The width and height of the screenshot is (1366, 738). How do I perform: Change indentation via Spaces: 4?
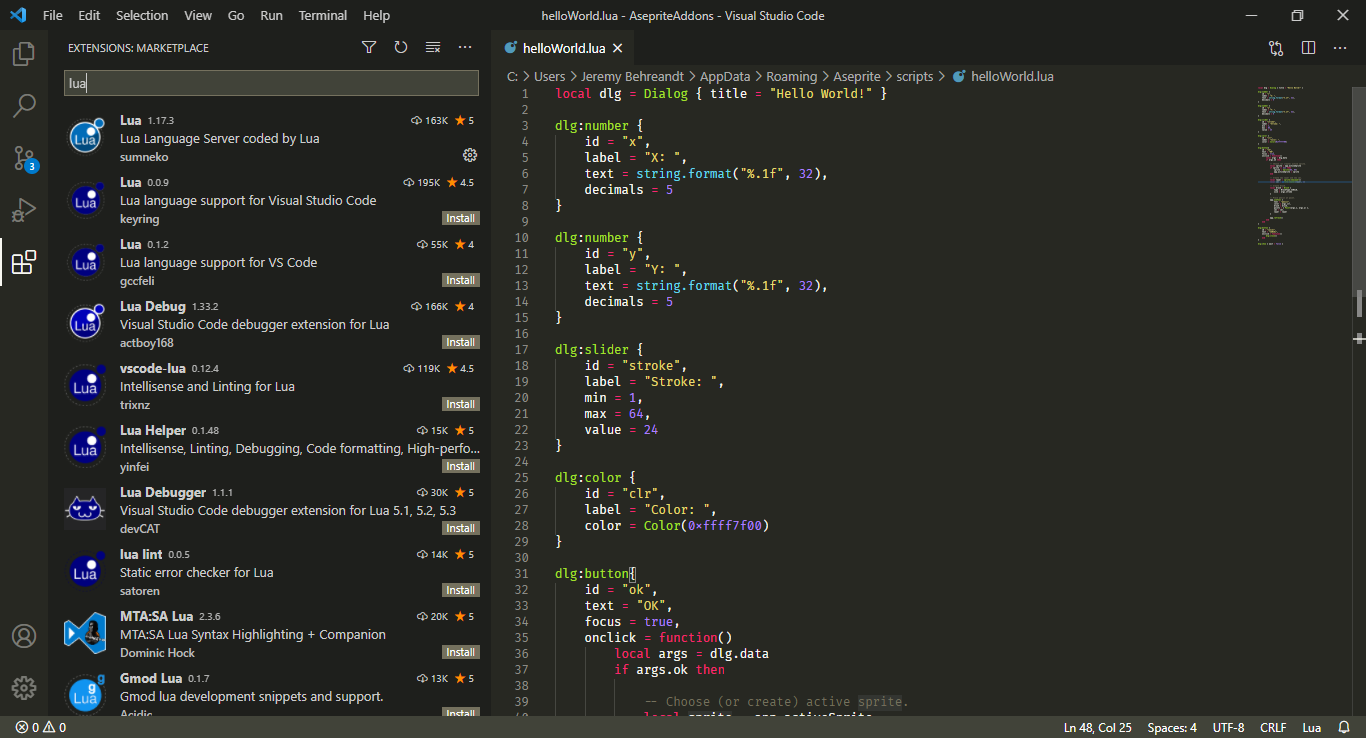pos(1172,728)
